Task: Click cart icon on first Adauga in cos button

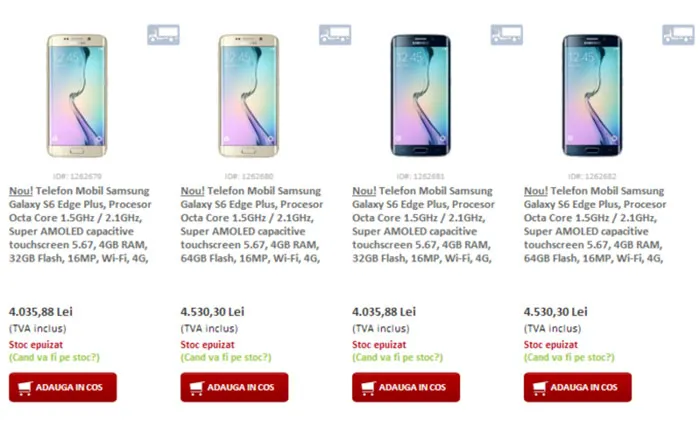Action: [x=28, y=387]
